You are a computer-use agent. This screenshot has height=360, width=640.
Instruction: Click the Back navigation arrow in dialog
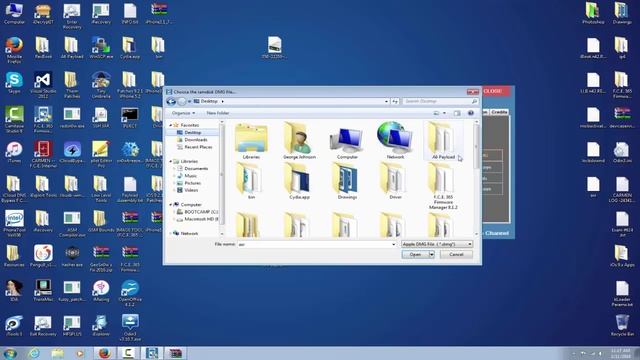point(171,101)
